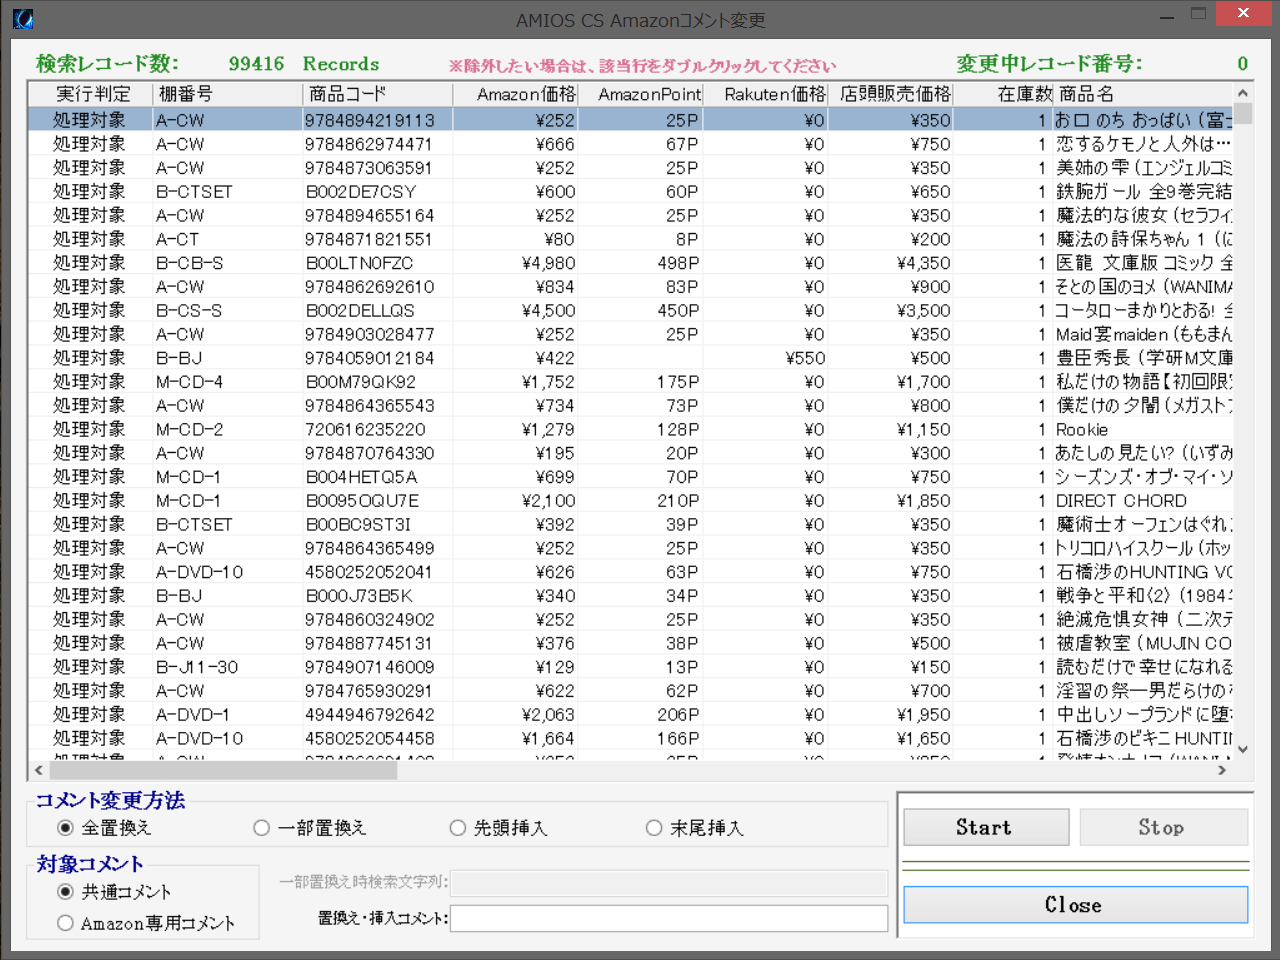Click the scroll right arrow of horizontal scrollbar

coord(1222,770)
